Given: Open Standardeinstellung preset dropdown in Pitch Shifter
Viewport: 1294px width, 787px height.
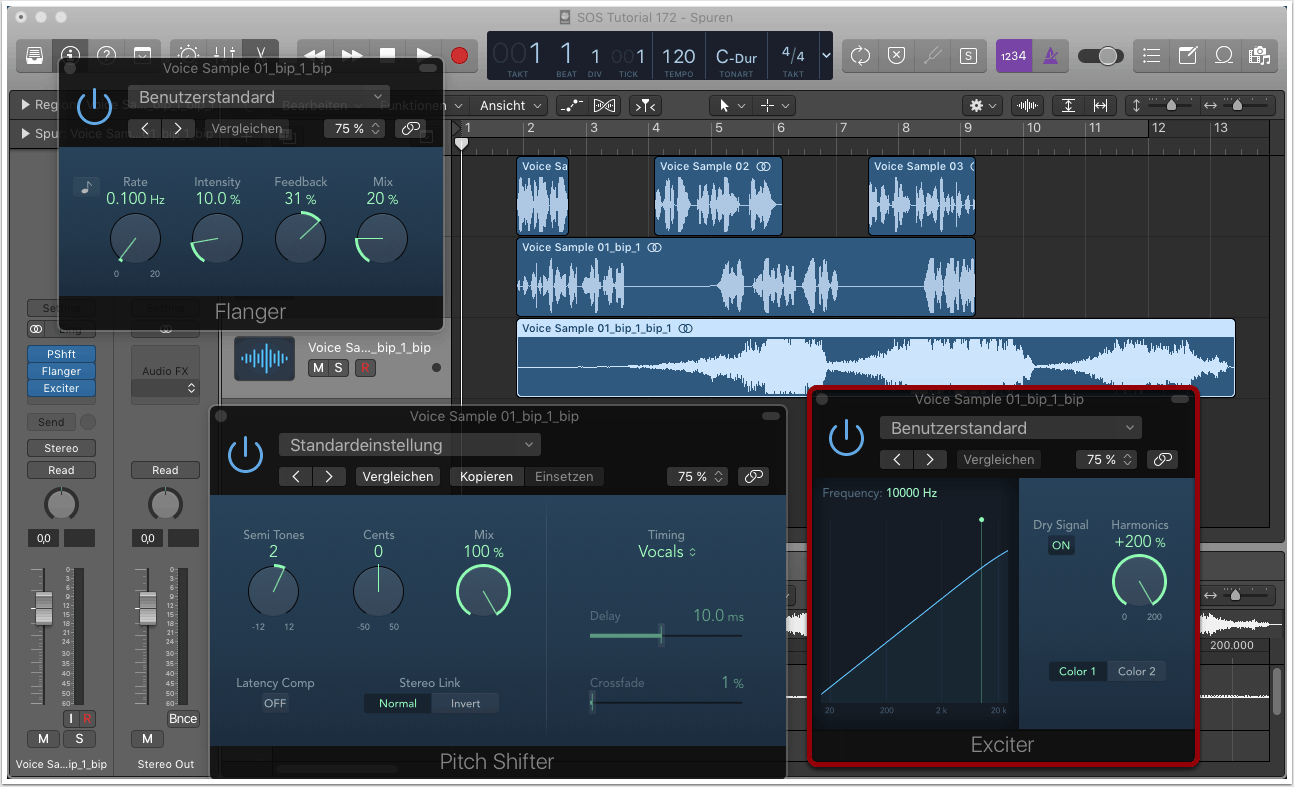Looking at the screenshot, I should tap(409, 445).
